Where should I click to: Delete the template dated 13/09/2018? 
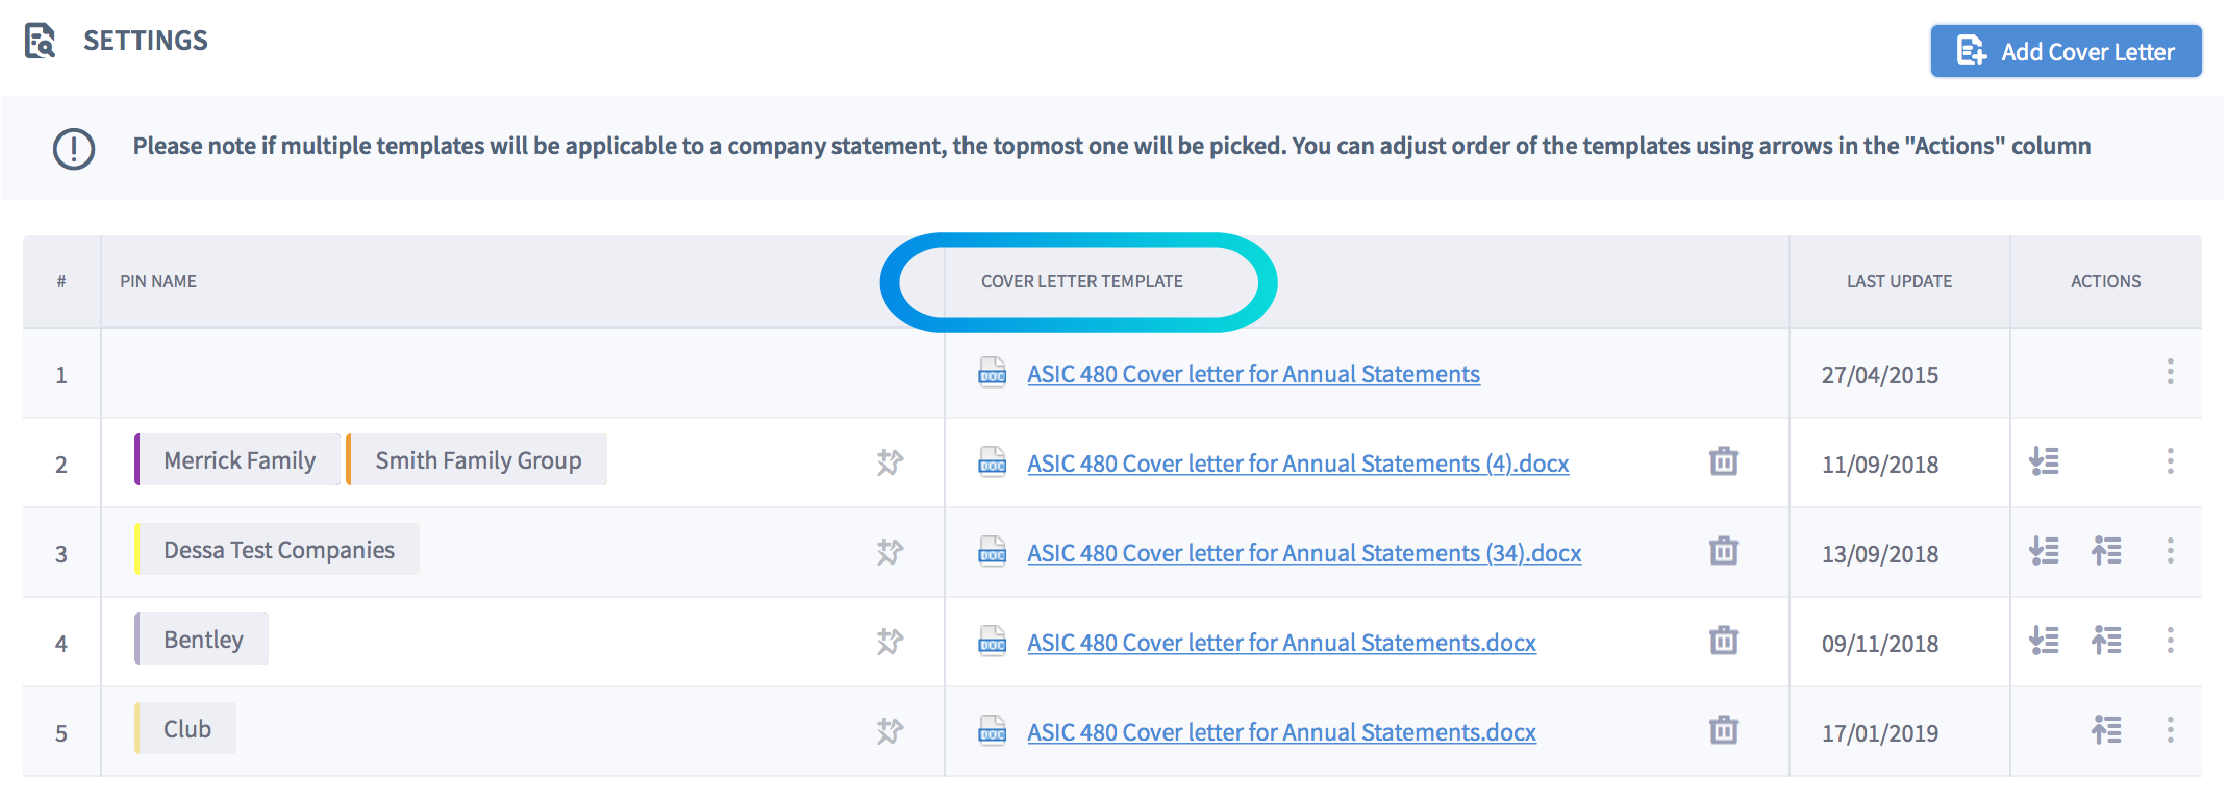click(1723, 551)
